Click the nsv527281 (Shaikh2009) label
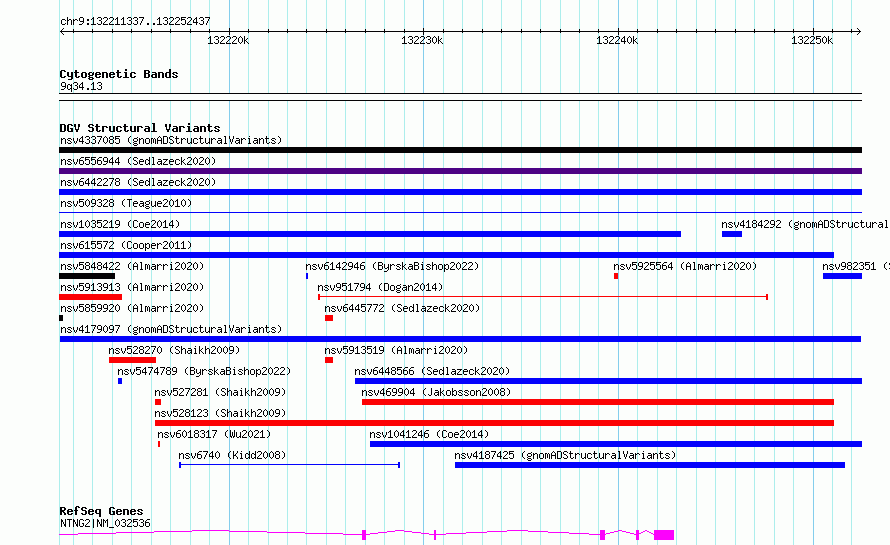890x545 pixels. 220,392
